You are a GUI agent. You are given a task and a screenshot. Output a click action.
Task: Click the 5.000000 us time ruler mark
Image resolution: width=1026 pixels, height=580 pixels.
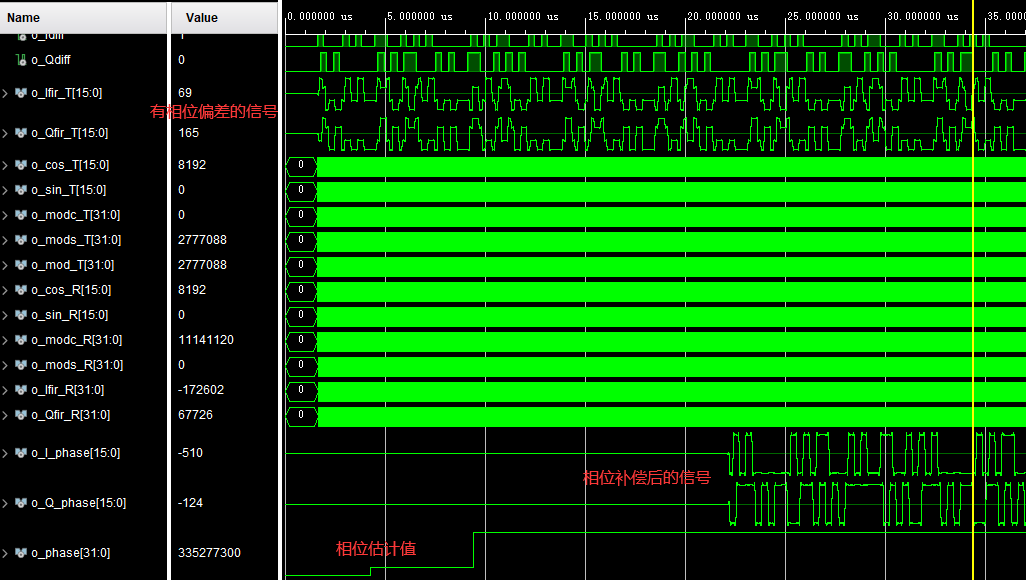pos(419,16)
